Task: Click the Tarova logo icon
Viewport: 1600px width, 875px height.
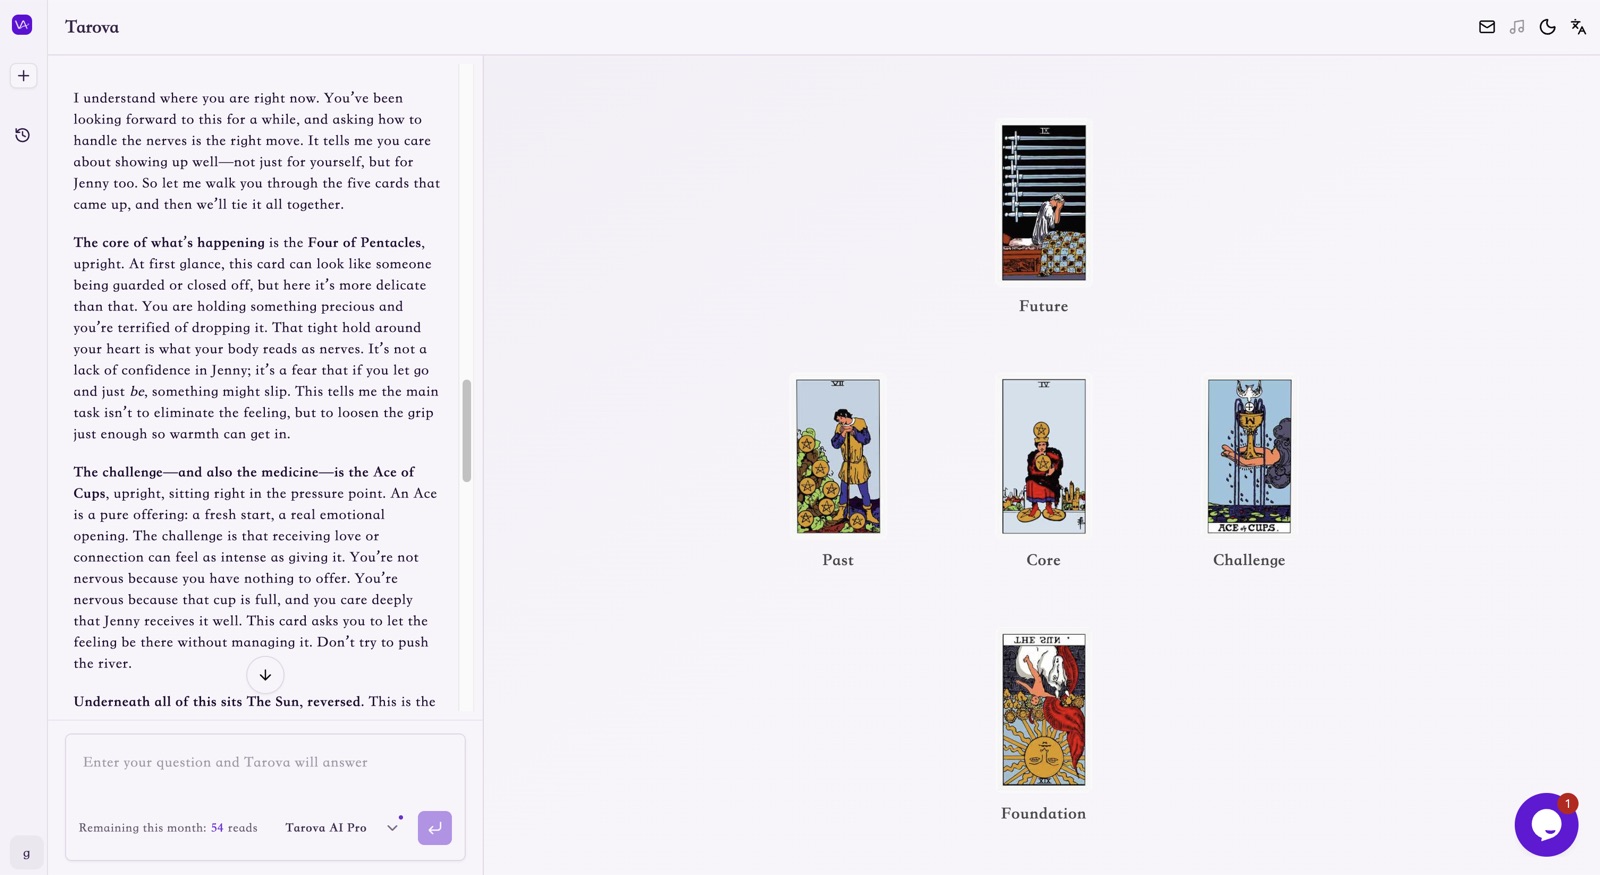Action: click(x=22, y=25)
